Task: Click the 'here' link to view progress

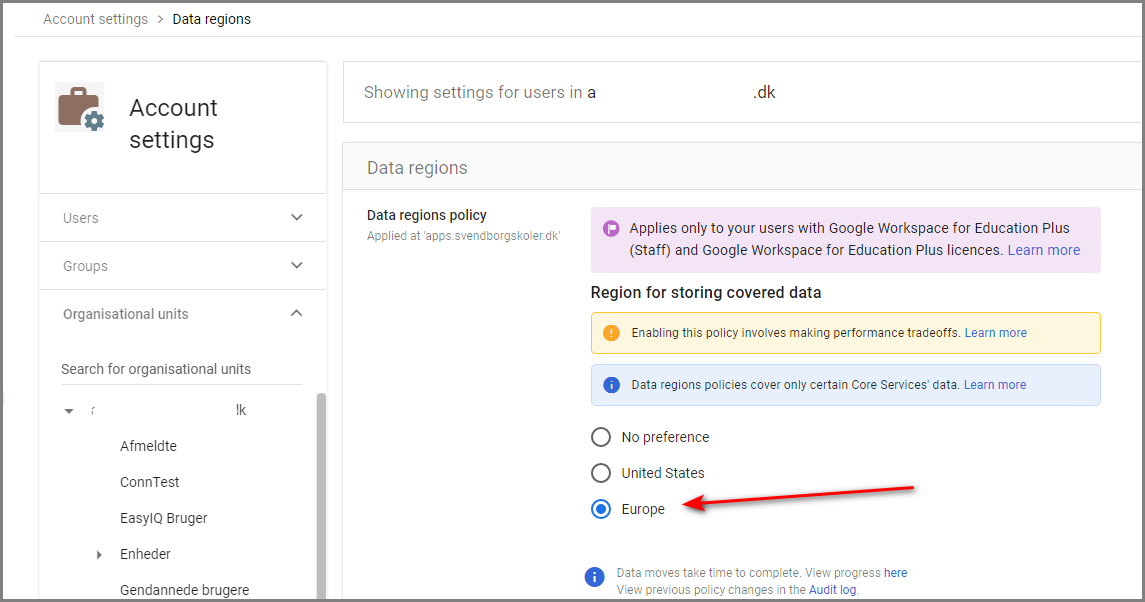Action: 895,573
